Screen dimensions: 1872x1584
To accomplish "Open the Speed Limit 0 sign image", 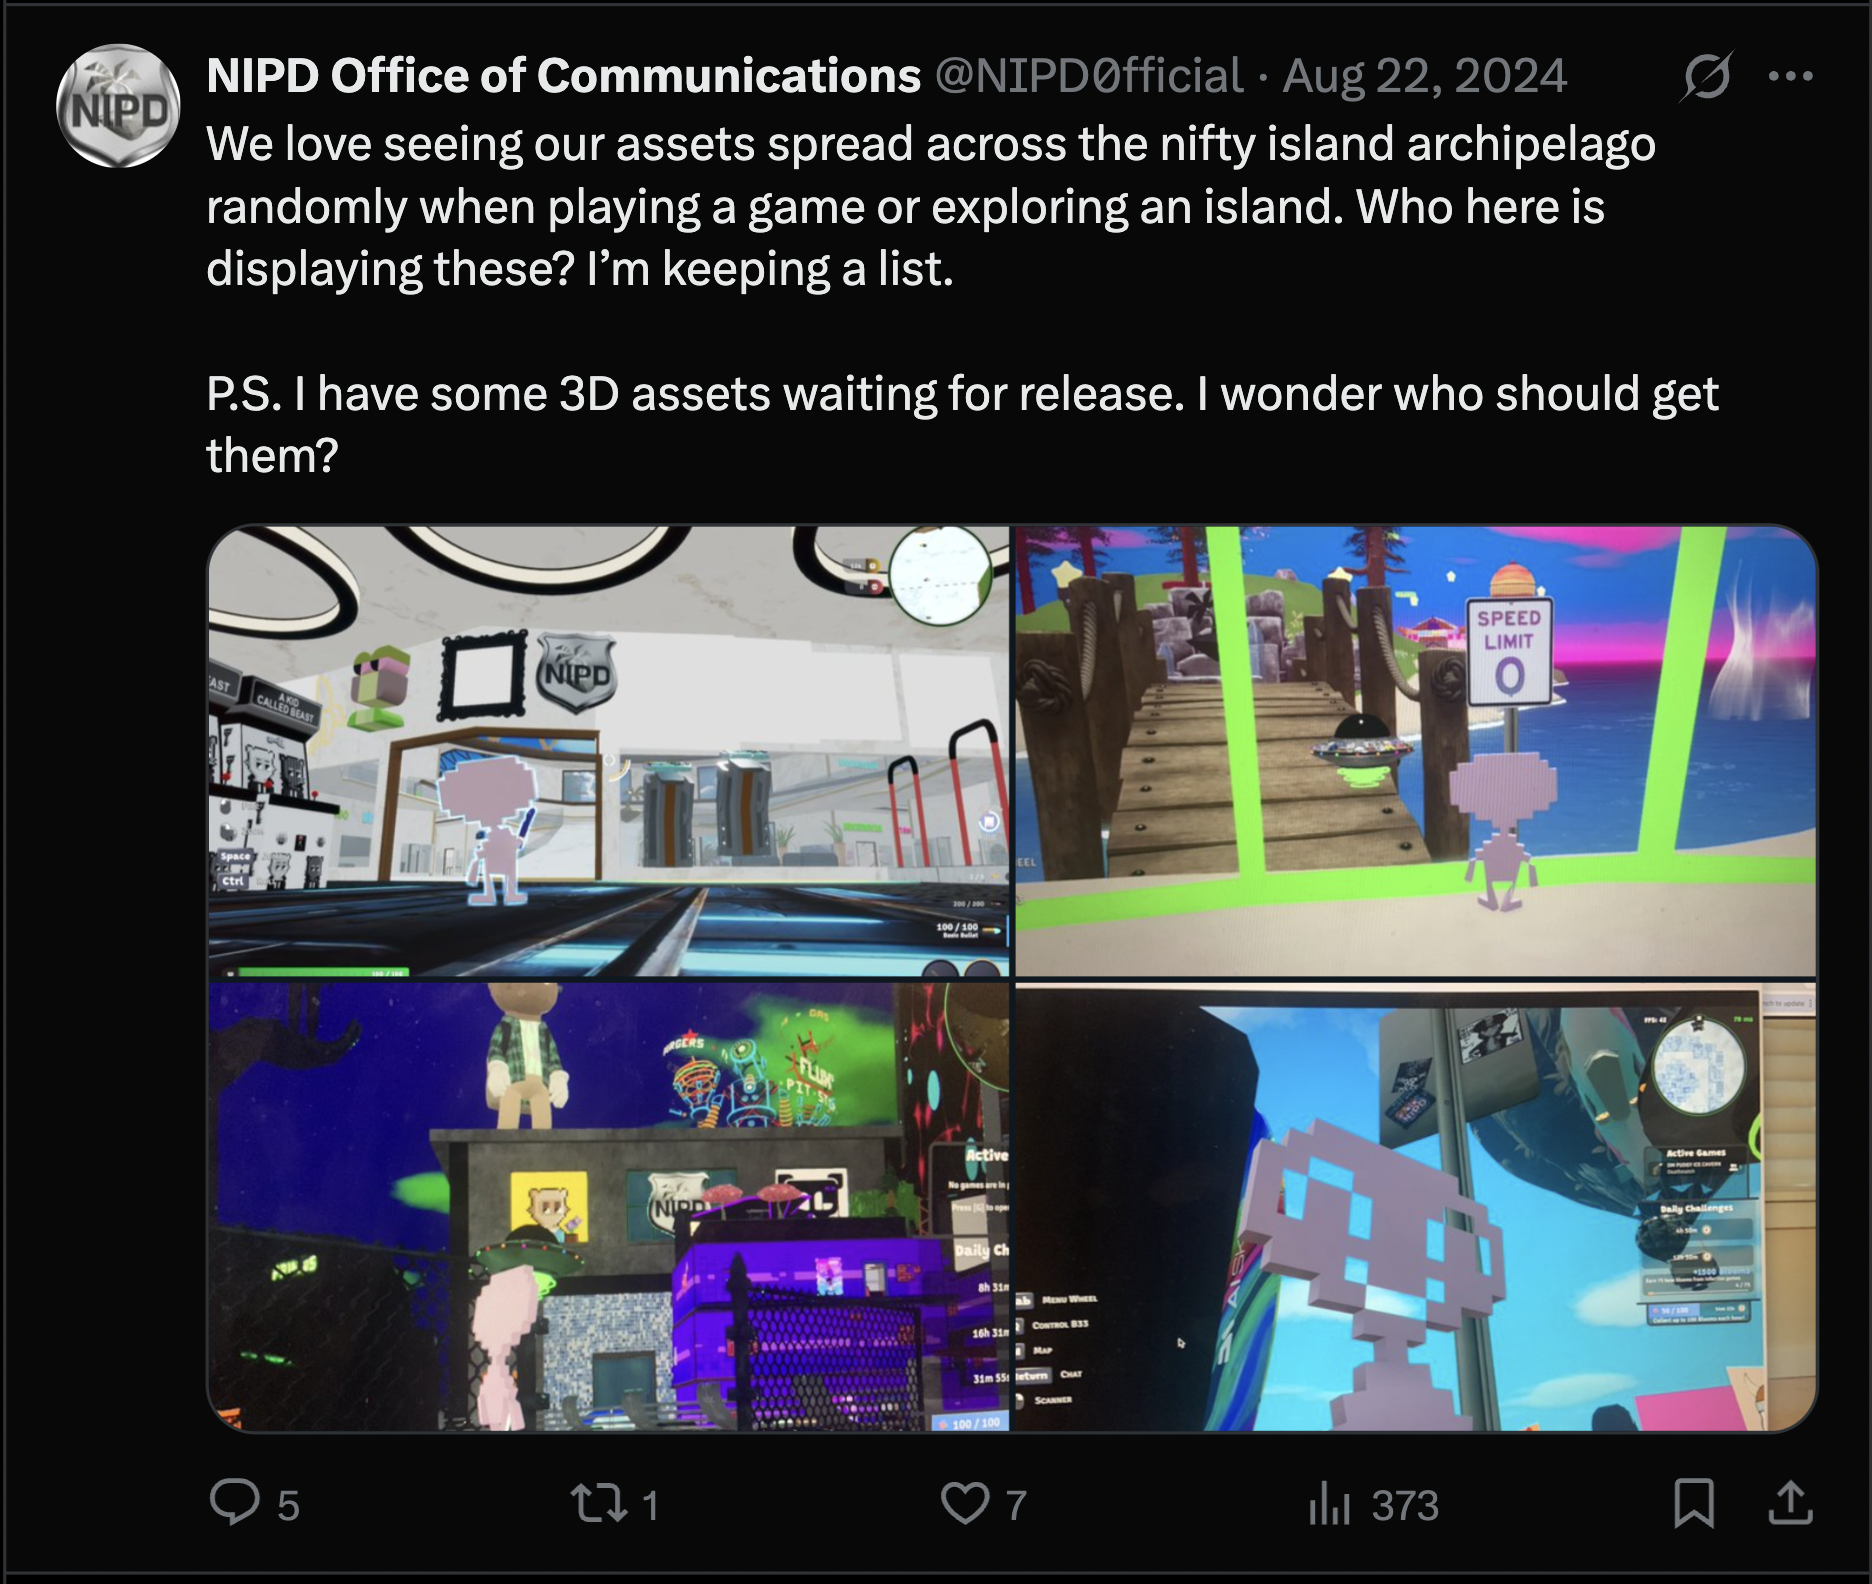I will [1416, 751].
